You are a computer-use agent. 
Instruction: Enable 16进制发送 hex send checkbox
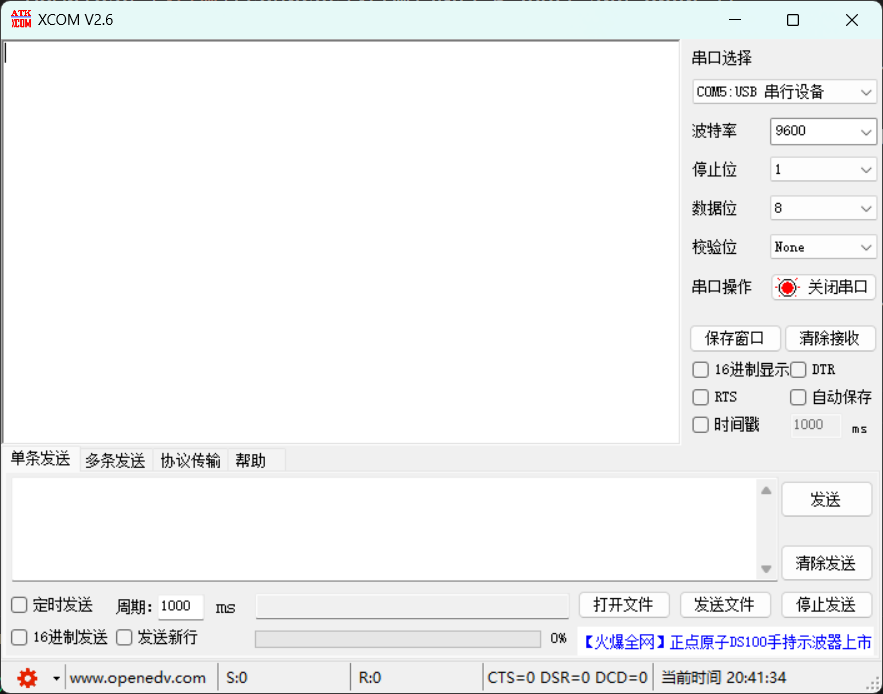(19, 638)
